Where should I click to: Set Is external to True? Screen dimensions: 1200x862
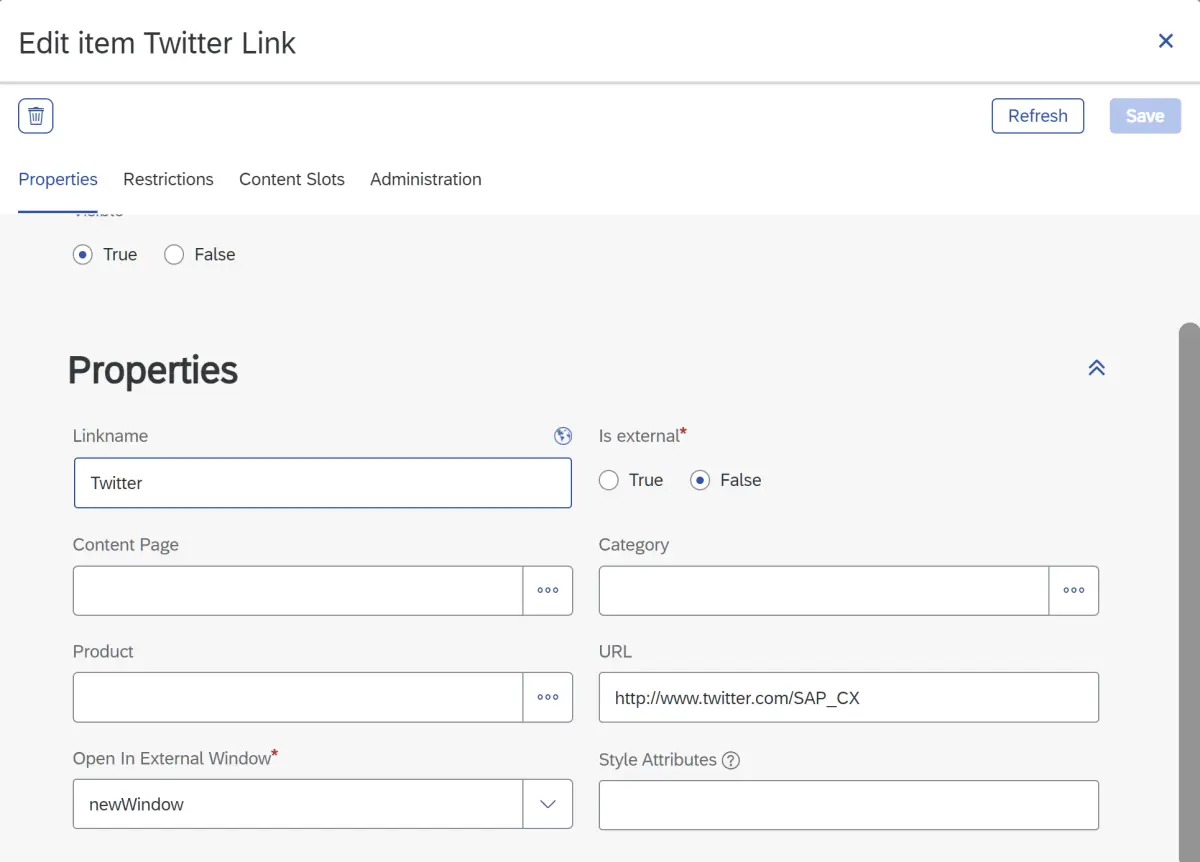pos(609,481)
